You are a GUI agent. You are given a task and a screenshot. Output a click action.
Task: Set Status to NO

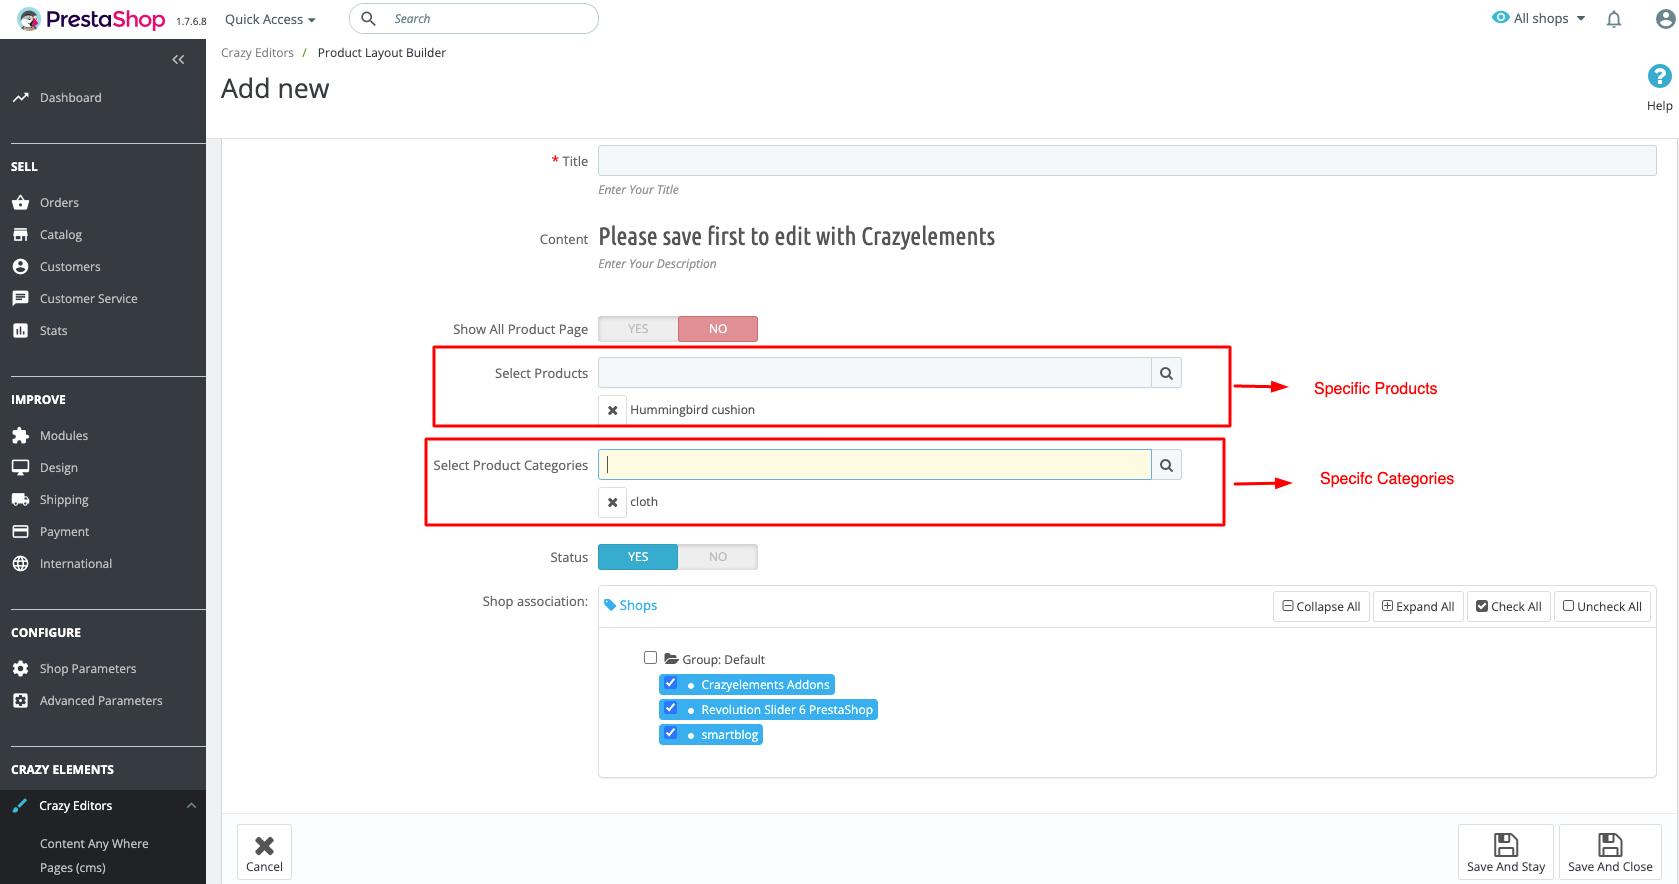click(718, 557)
